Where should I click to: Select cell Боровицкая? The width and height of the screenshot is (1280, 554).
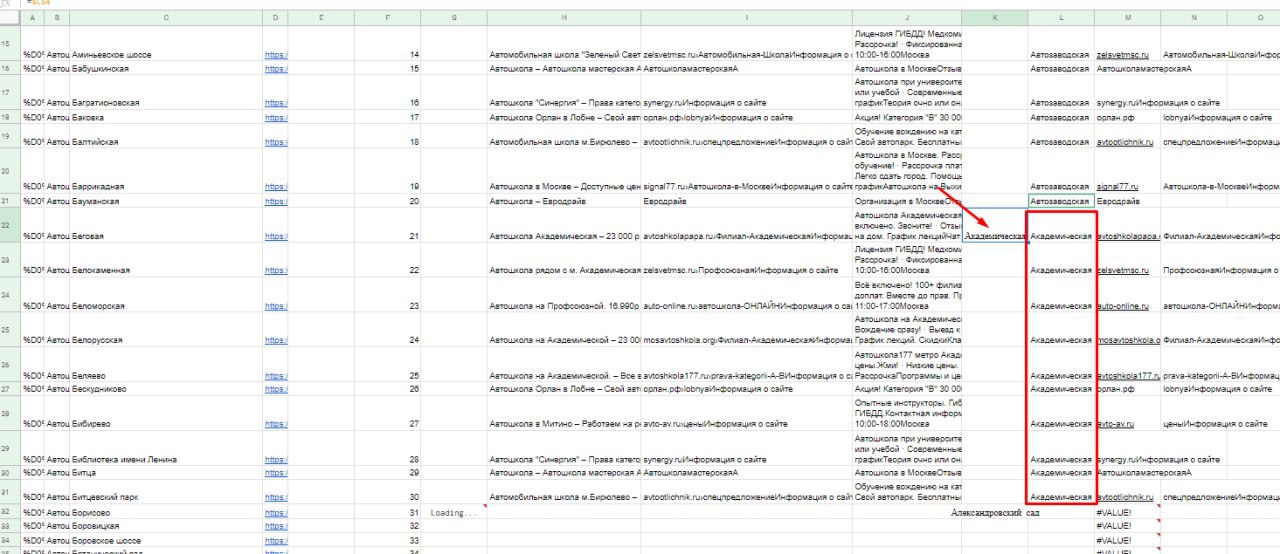[166, 526]
